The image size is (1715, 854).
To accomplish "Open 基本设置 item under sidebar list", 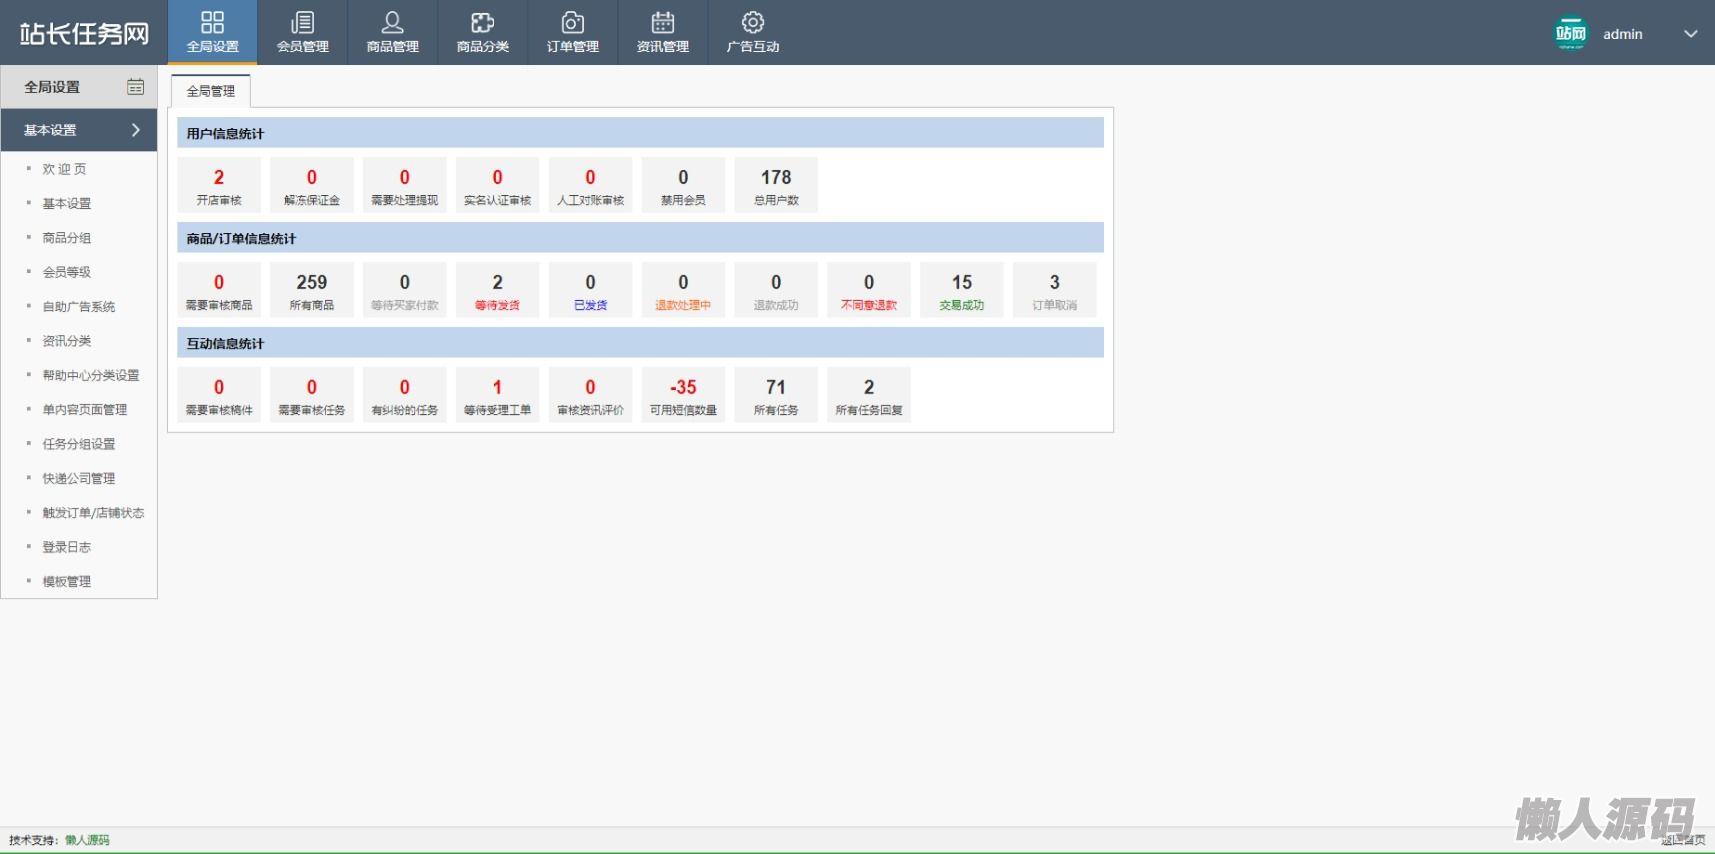I will pos(66,203).
